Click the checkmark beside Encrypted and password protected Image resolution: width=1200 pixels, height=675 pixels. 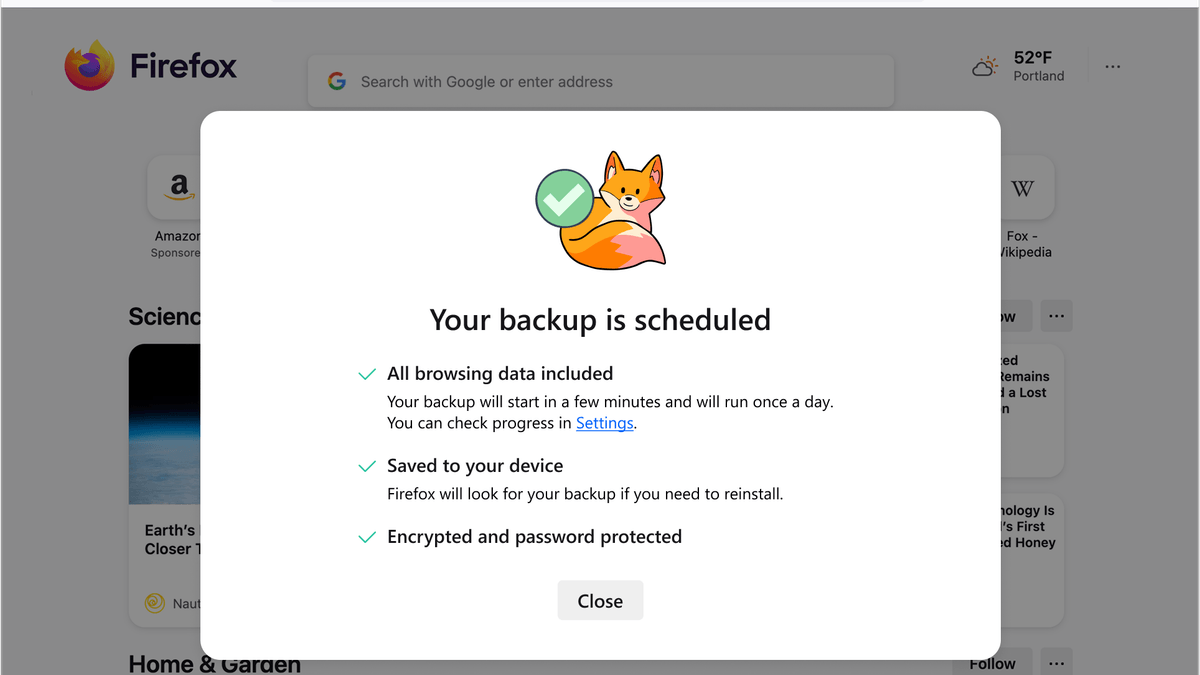[x=367, y=536]
